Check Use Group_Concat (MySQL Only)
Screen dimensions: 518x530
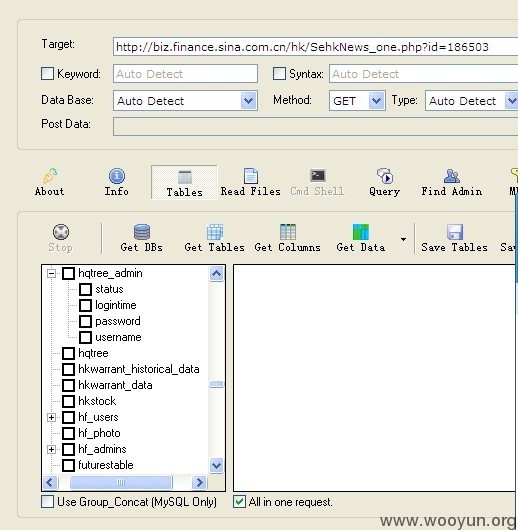[47, 502]
